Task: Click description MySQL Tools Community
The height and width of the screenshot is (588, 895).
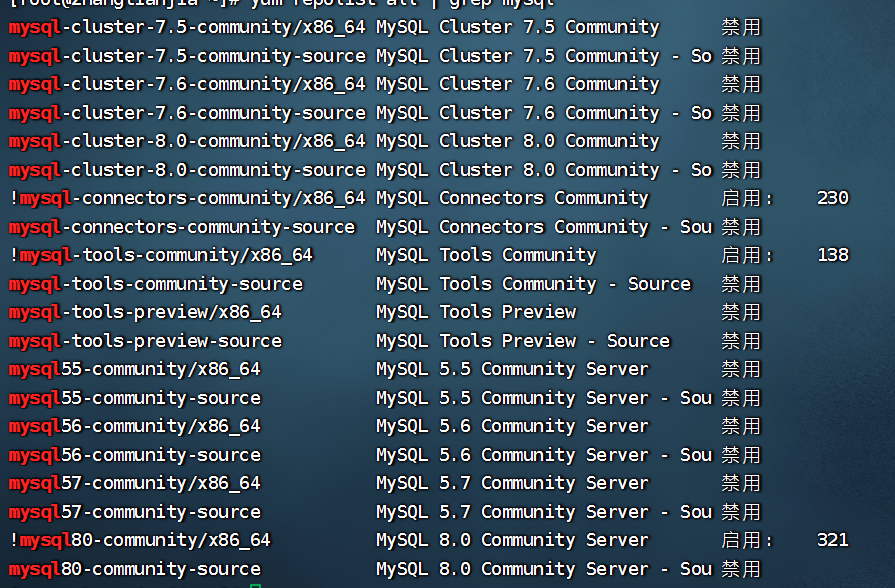Action: [486, 255]
